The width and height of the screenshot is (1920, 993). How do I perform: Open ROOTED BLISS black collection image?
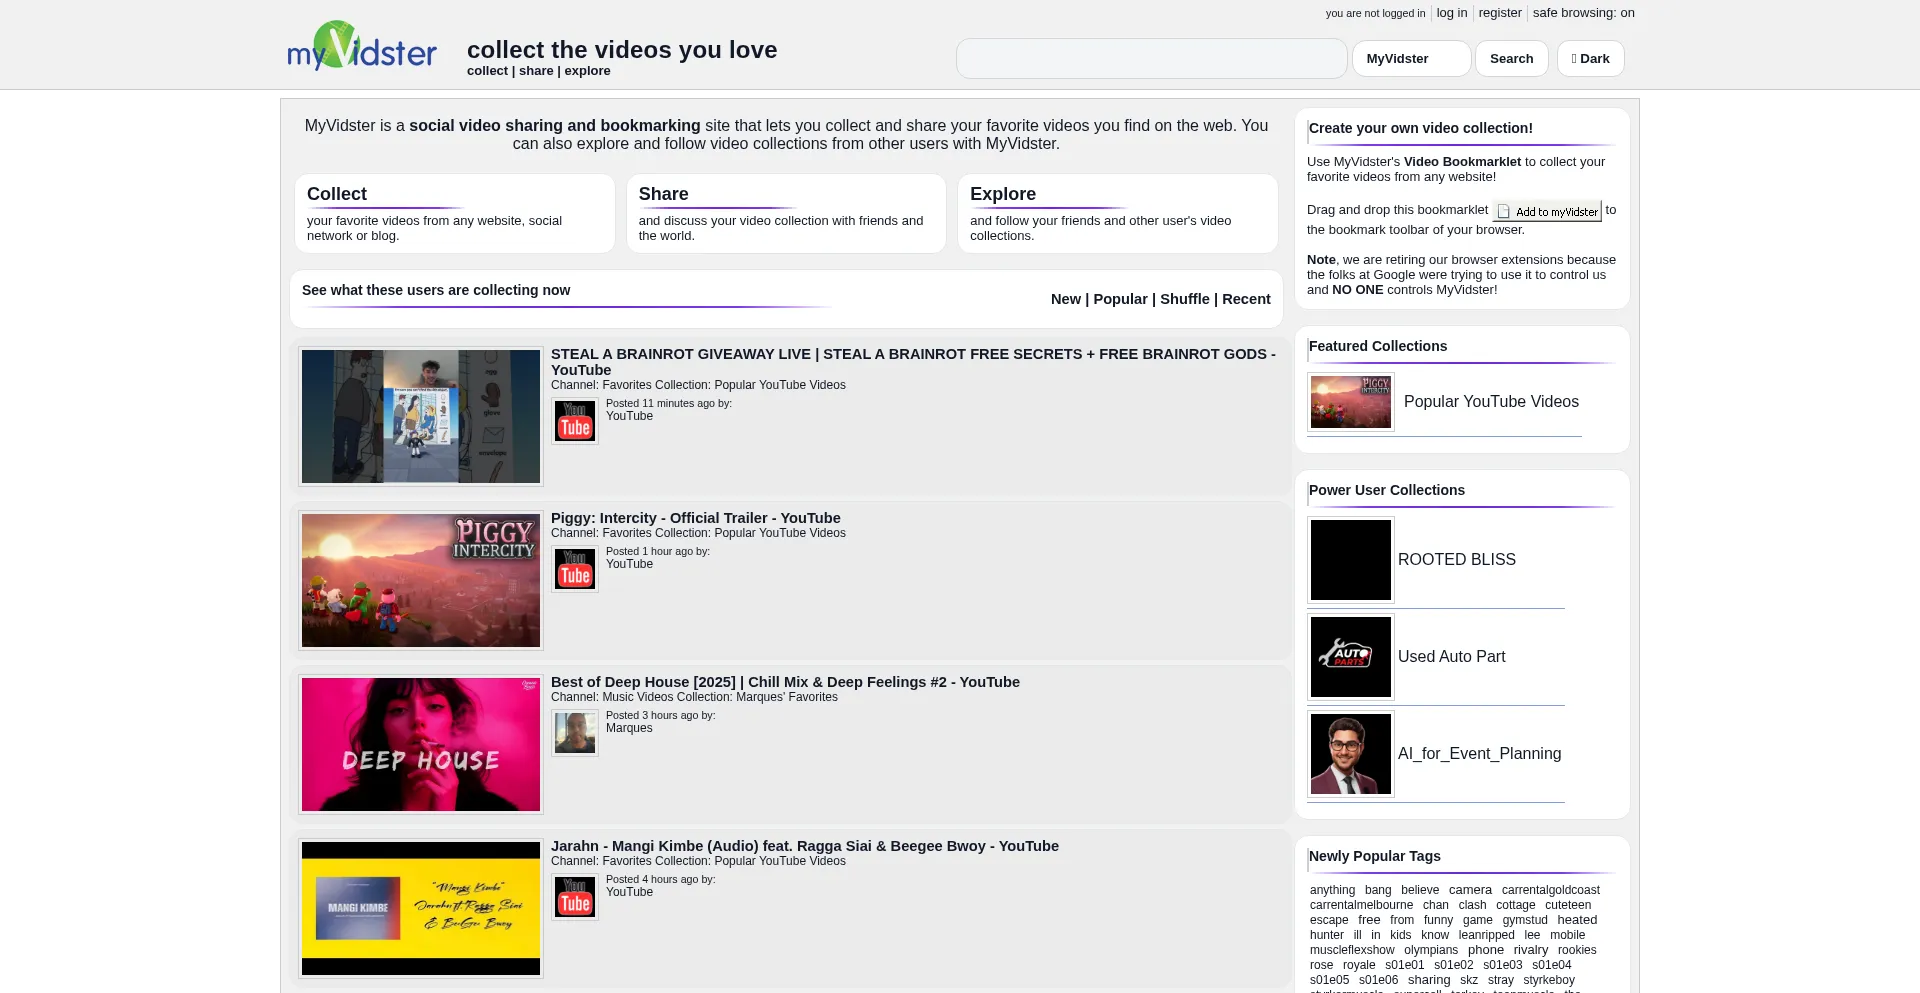pyautogui.click(x=1350, y=560)
